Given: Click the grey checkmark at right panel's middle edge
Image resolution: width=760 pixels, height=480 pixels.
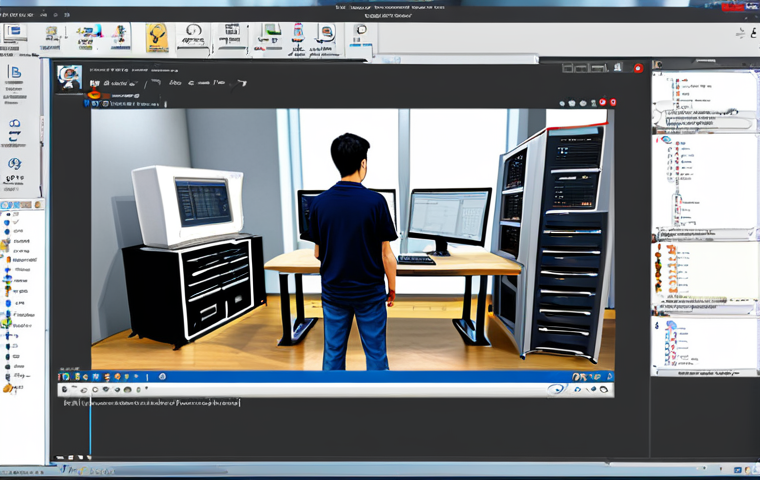Looking at the screenshot, I should (751, 233).
